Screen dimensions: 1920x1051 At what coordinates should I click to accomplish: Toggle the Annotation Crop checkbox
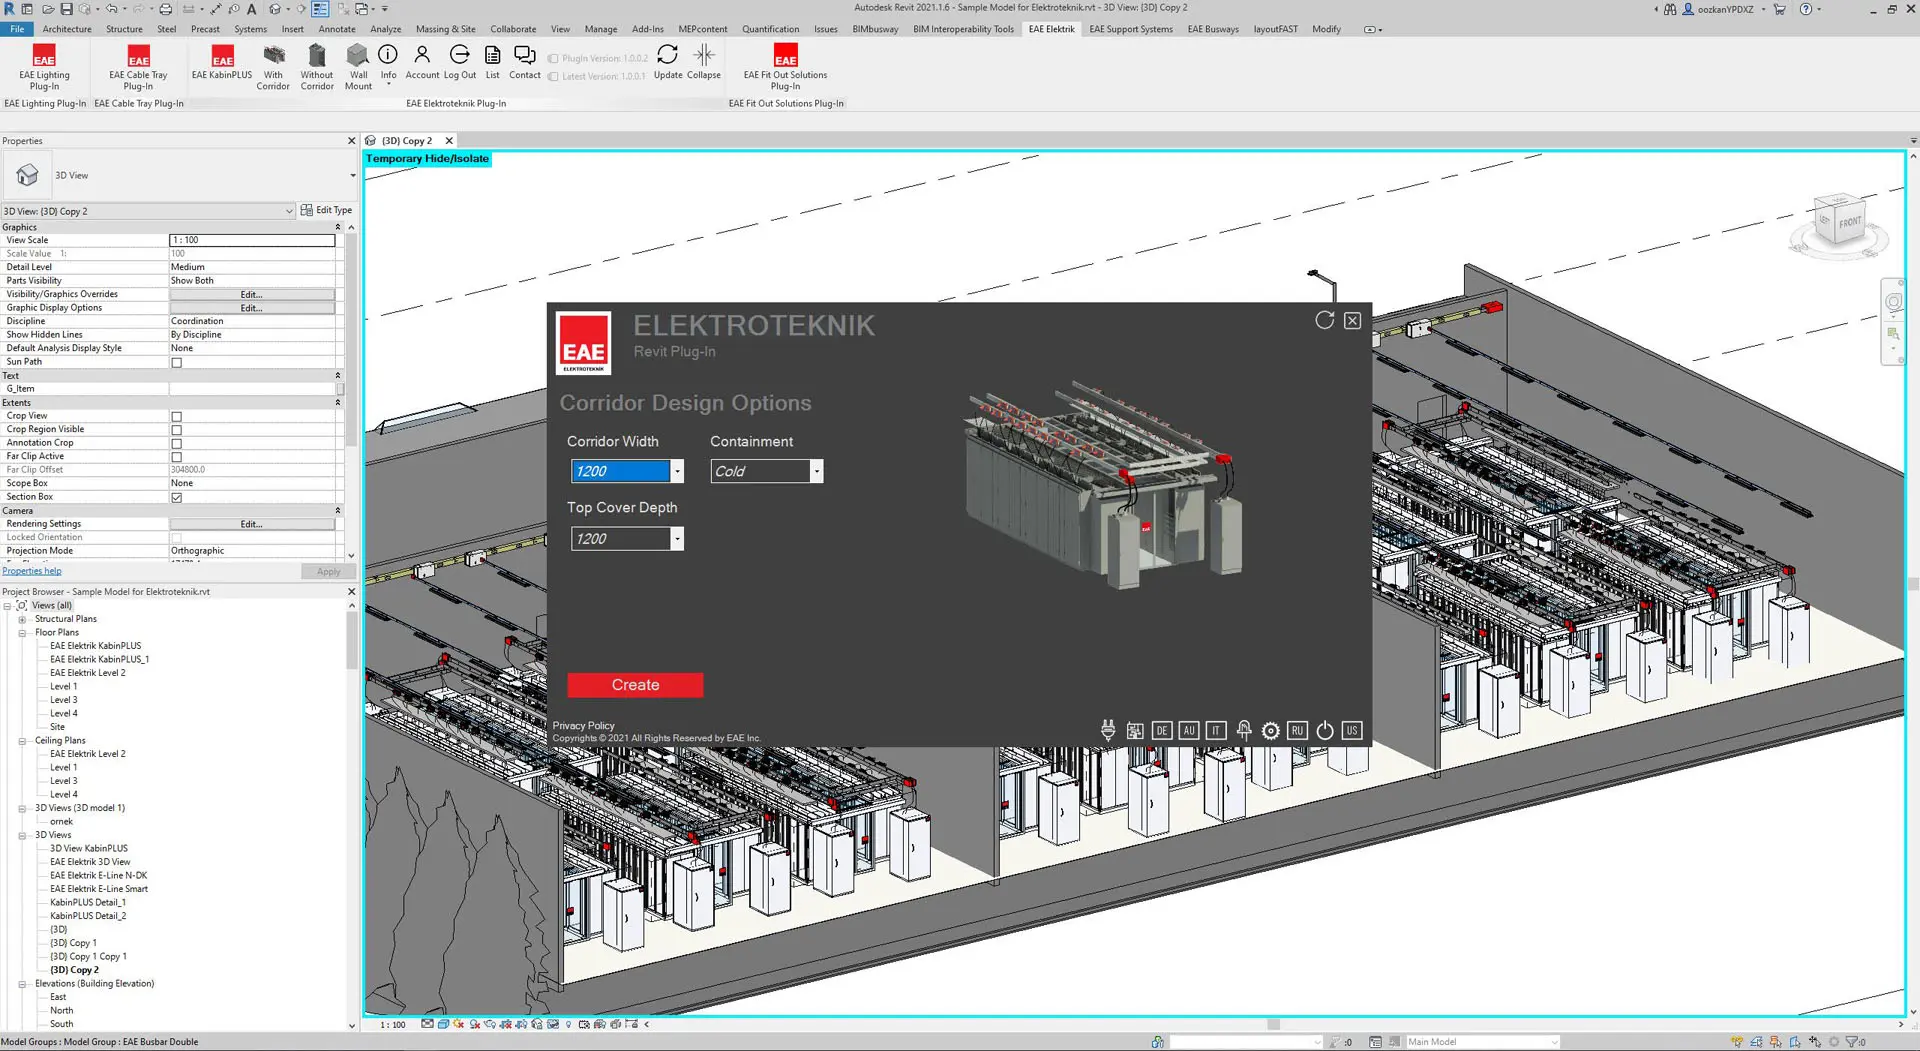[x=176, y=444]
